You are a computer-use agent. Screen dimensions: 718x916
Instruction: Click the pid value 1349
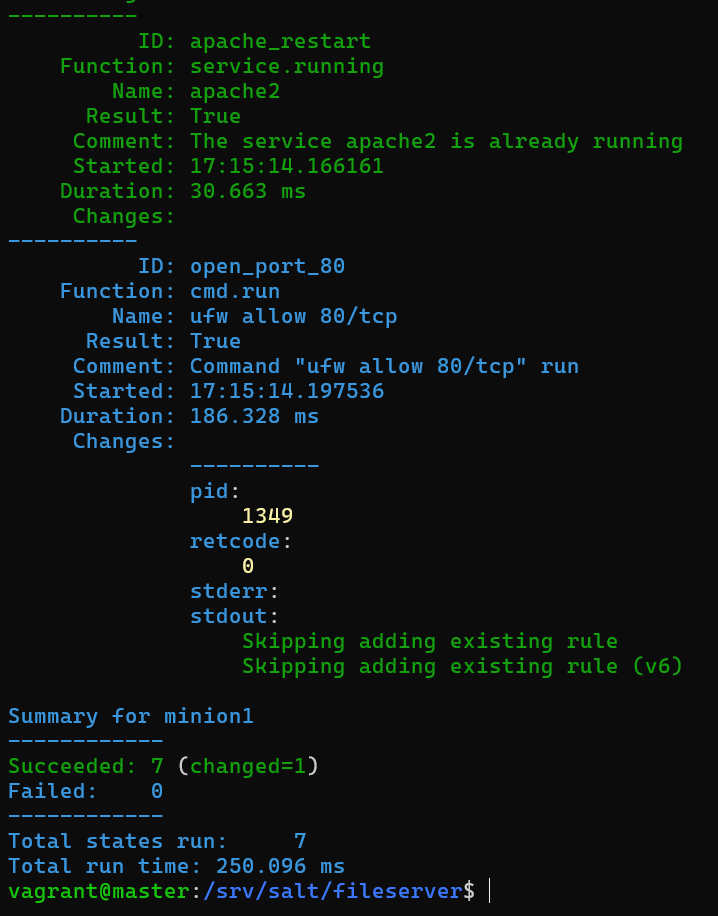click(x=267, y=516)
